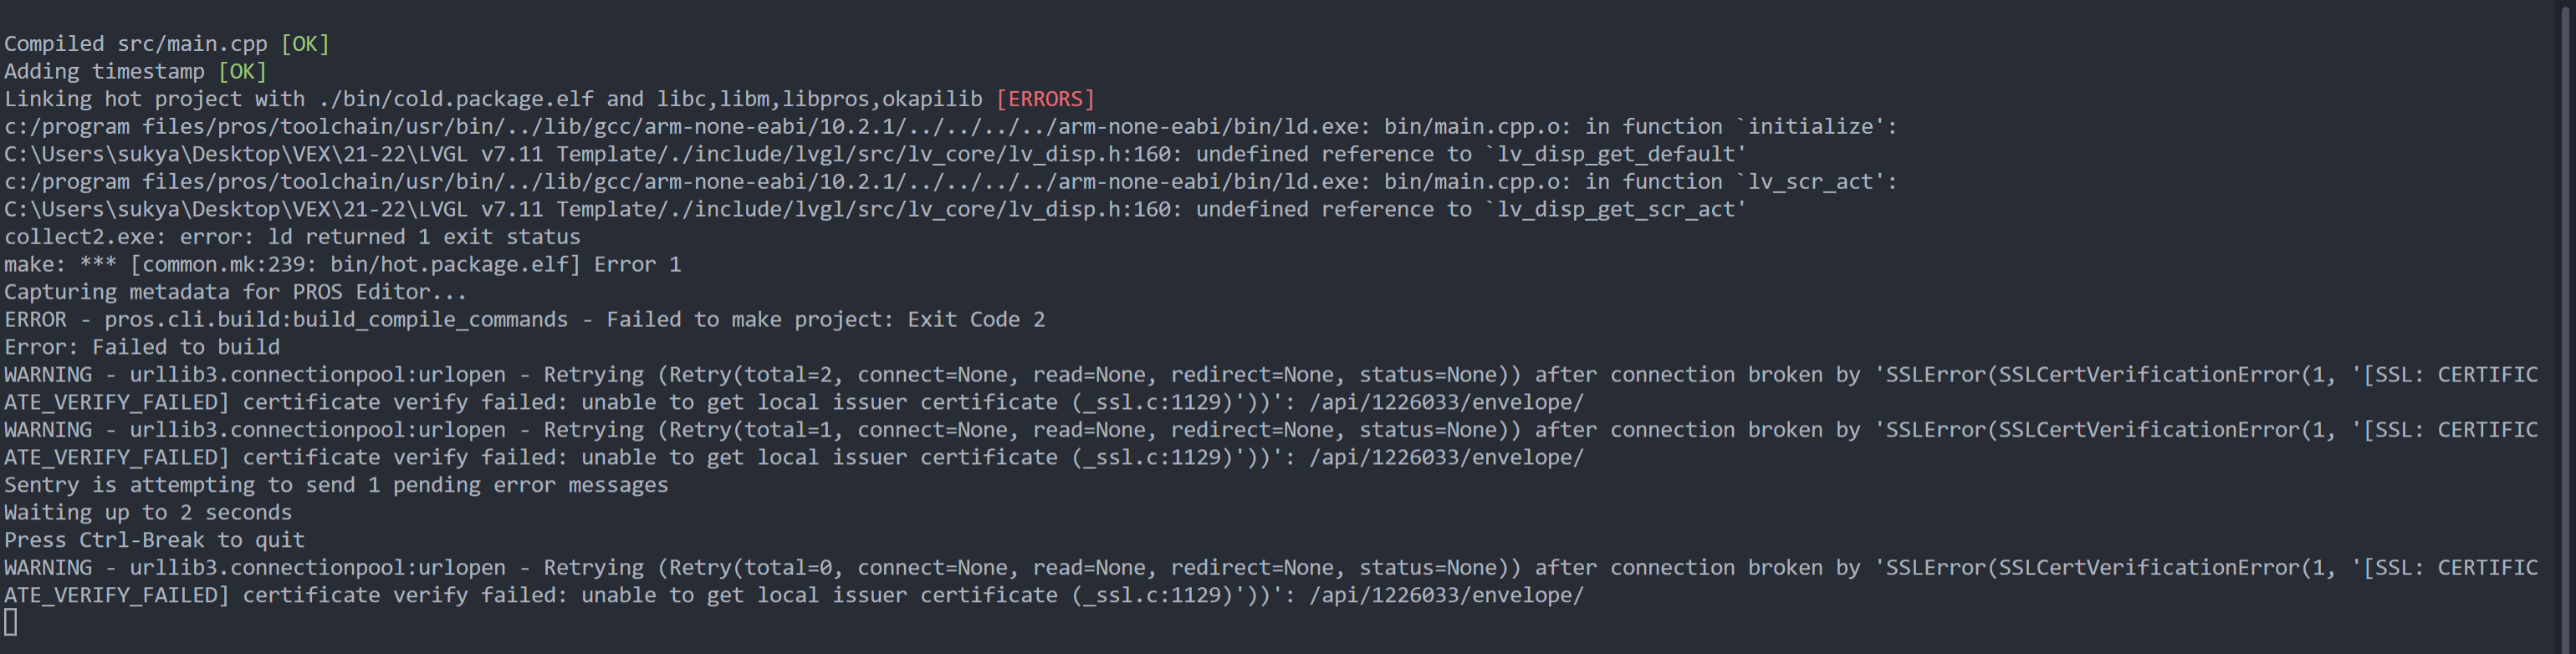Click the 'Press Ctrl-Break to quit' line
Screen dimensions: 2576x654
[x=154, y=540]
